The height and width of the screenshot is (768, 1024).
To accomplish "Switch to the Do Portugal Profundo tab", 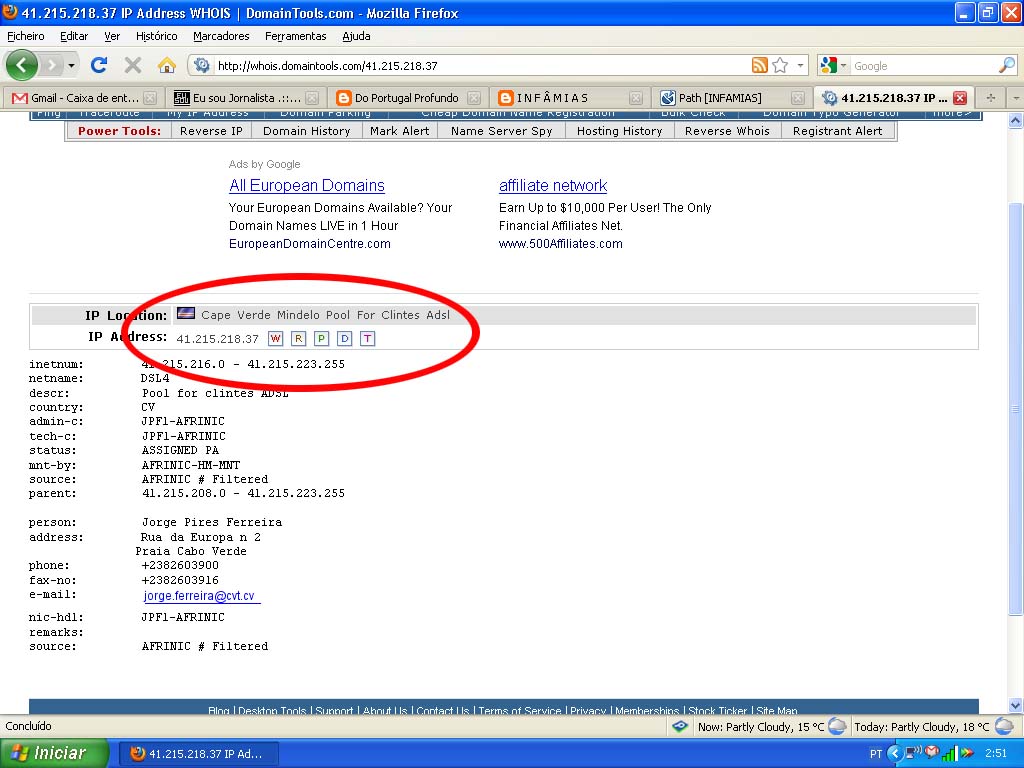I will [408, 98].
